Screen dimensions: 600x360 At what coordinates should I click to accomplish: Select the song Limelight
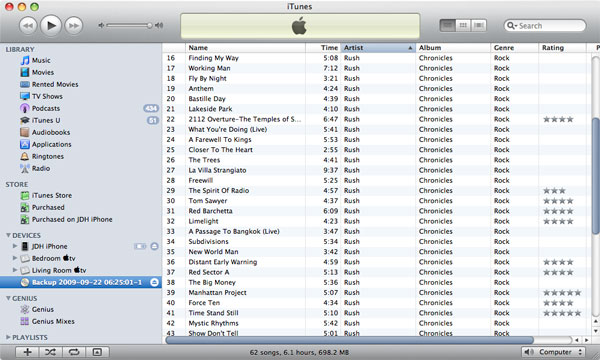[x=203, y=221]
